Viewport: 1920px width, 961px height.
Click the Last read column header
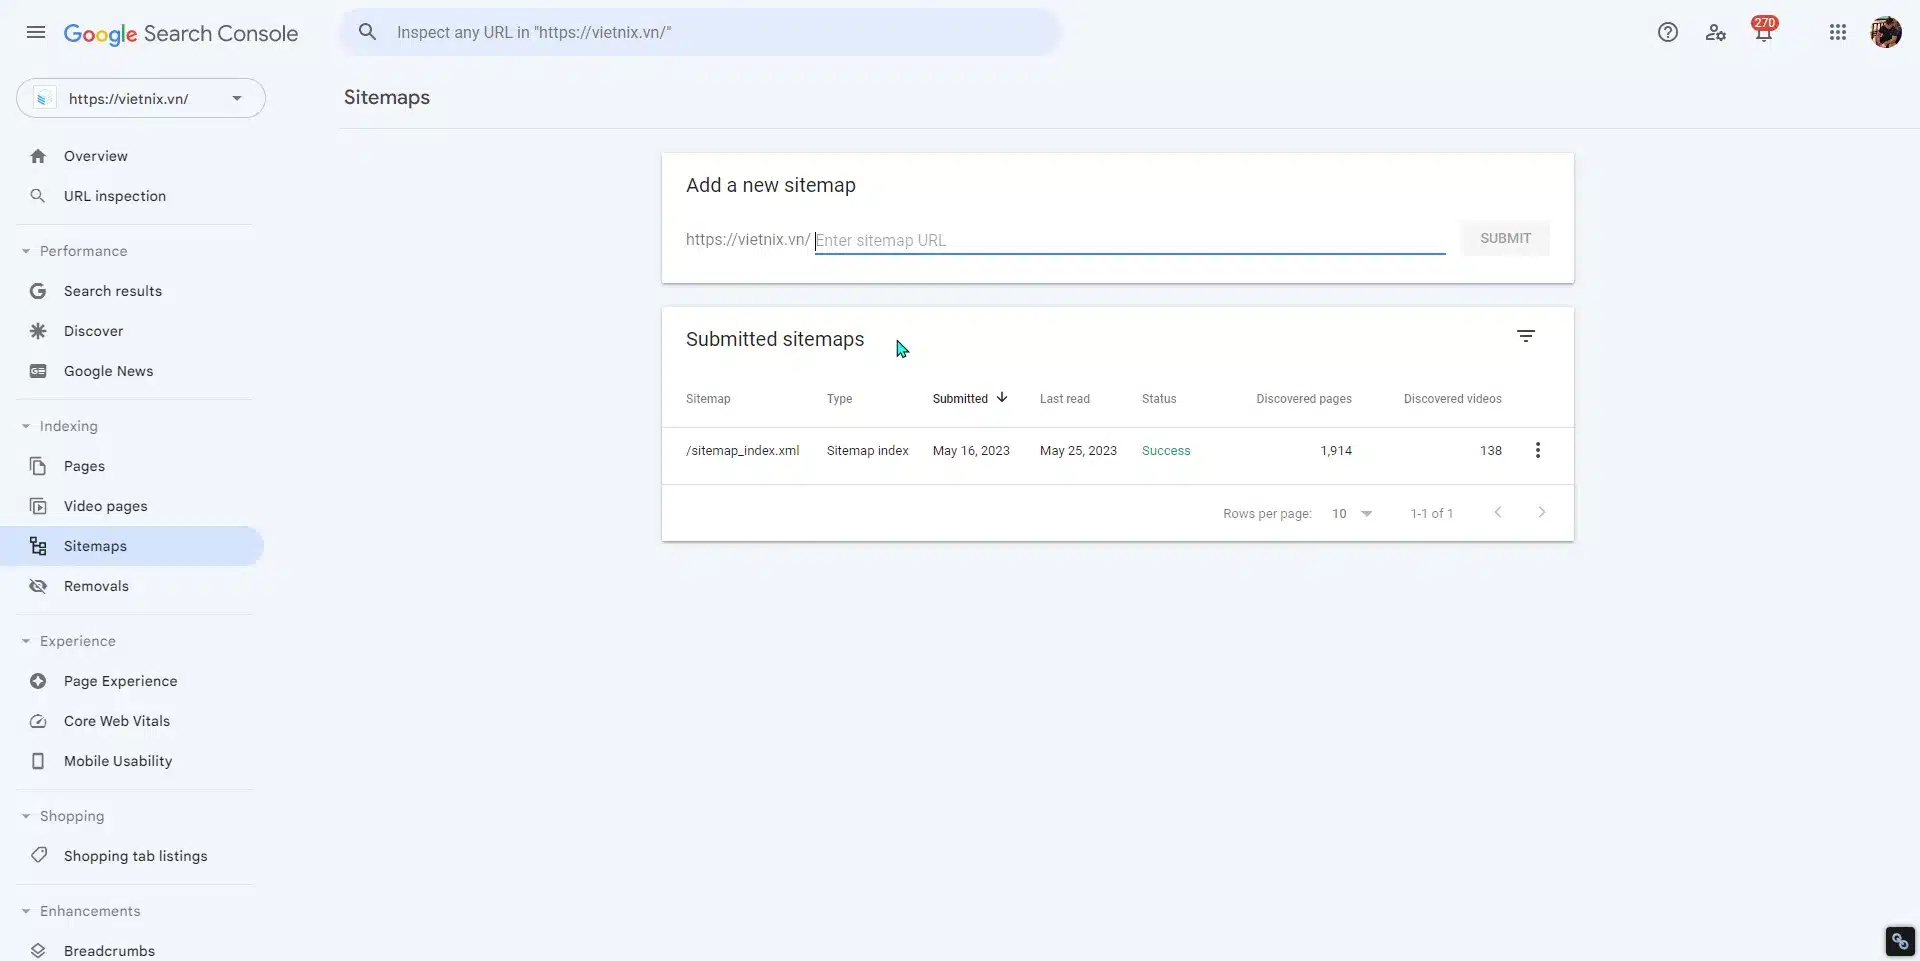1065,399
